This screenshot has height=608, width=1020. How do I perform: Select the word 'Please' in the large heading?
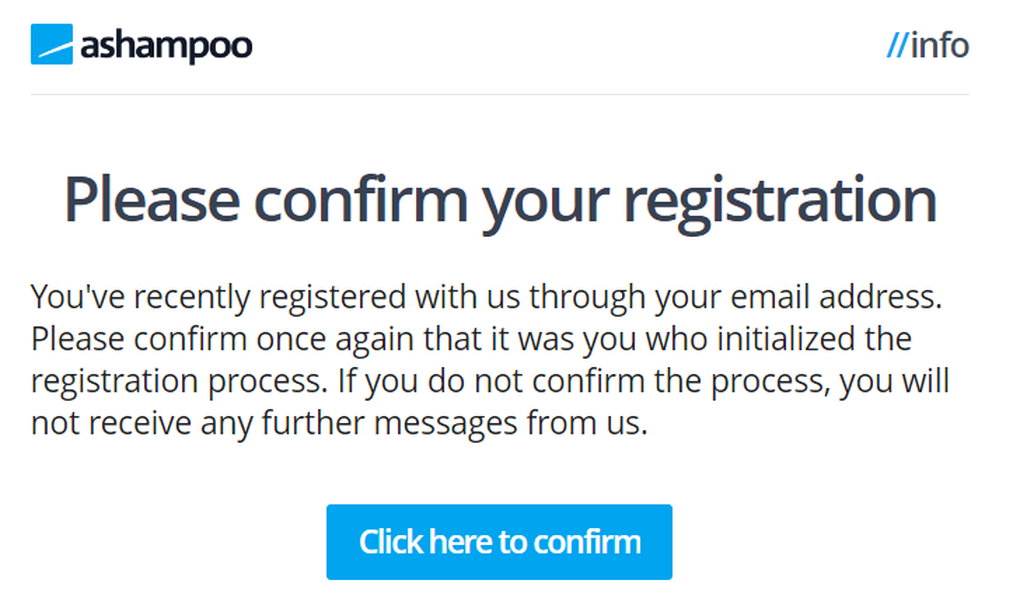point(152,200)
